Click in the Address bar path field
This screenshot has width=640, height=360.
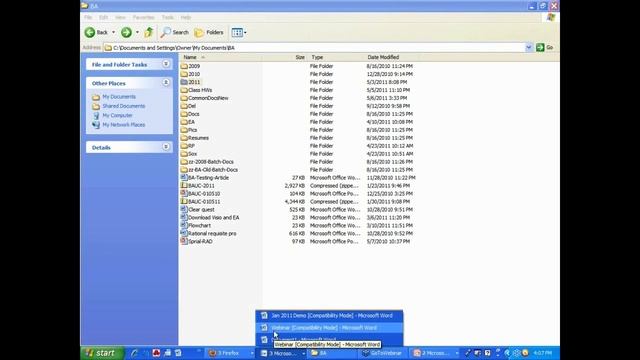(x=314, y=48)
